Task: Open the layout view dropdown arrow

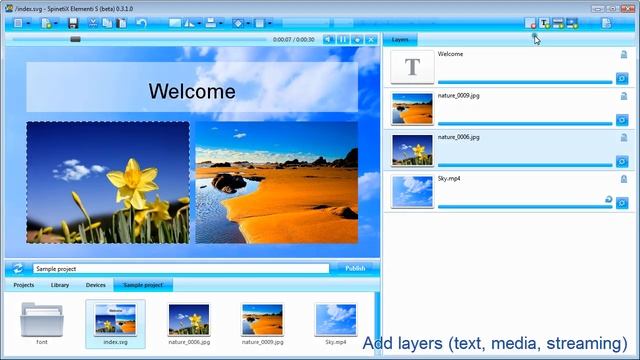Action: (28, 24)
